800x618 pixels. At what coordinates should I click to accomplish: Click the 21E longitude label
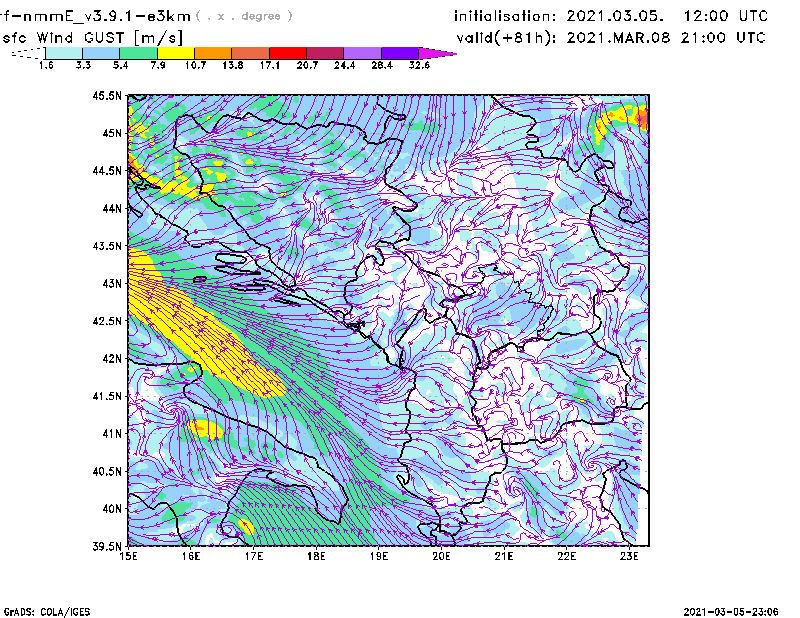[x=504, y=556]
